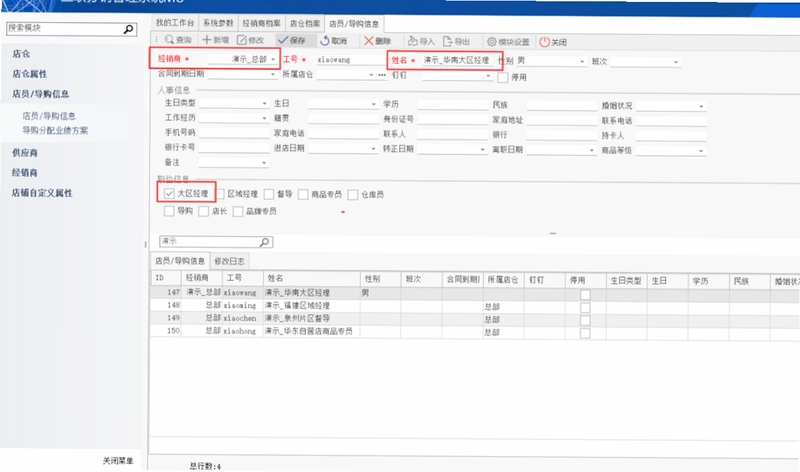
Task: Check the 导购 checkbox
Action: [x=169, y=211]
